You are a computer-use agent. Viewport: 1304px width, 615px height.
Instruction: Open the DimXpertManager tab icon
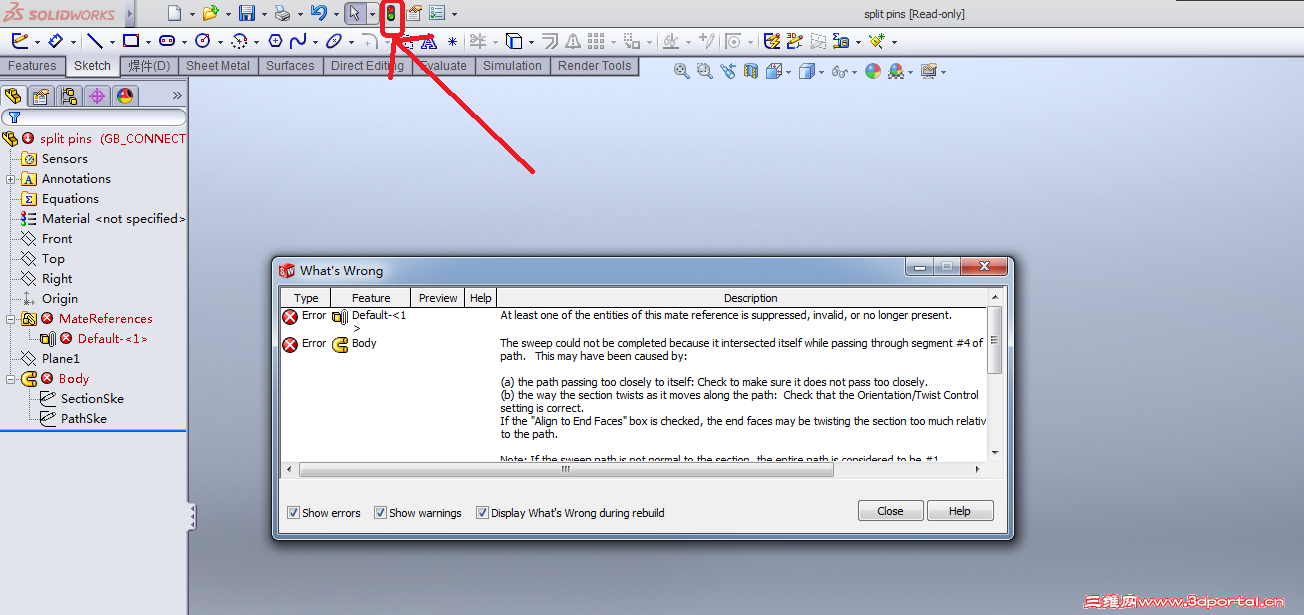click(97, 96)
